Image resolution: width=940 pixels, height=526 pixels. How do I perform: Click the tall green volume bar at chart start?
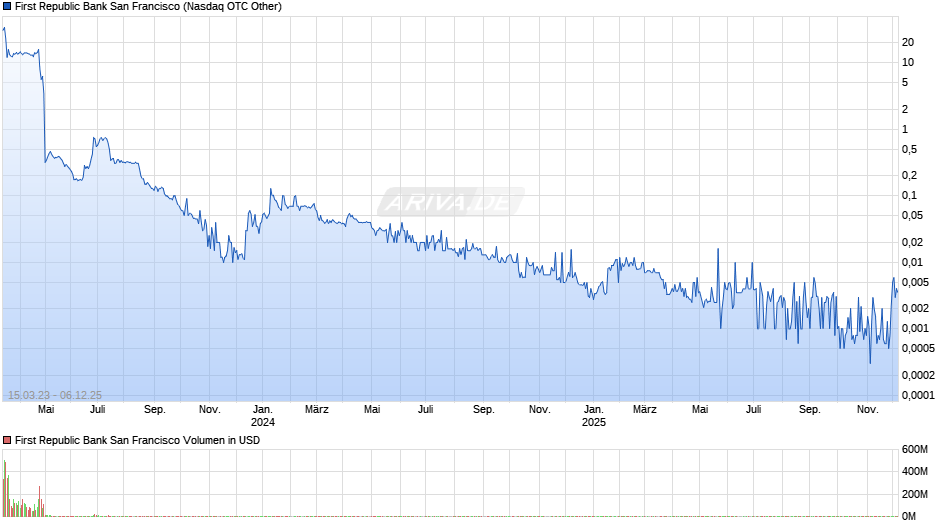(x=5, y=488)
